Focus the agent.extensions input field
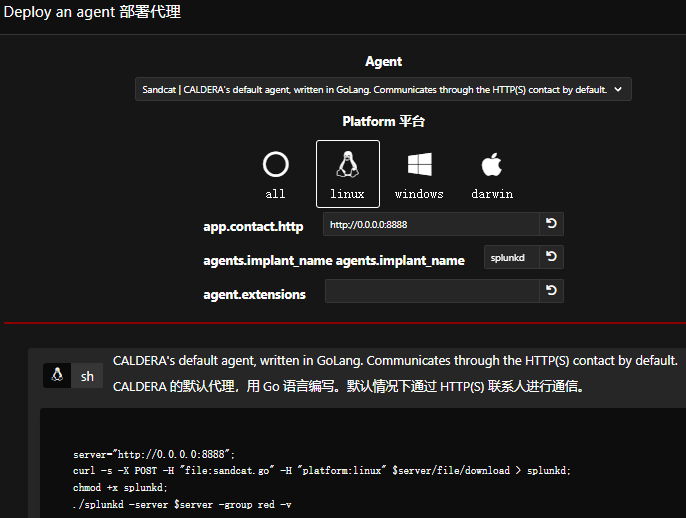Screen dimensions: 686x518 click(432, 291)
